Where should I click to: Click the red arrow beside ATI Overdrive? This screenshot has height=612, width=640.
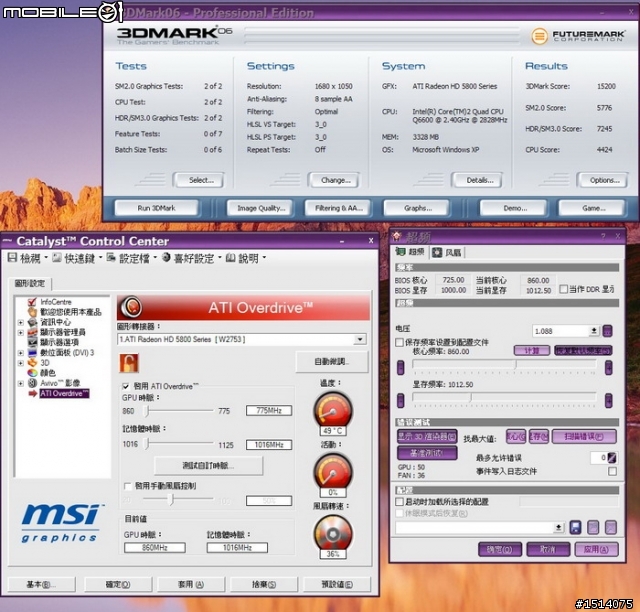point(33,394)
